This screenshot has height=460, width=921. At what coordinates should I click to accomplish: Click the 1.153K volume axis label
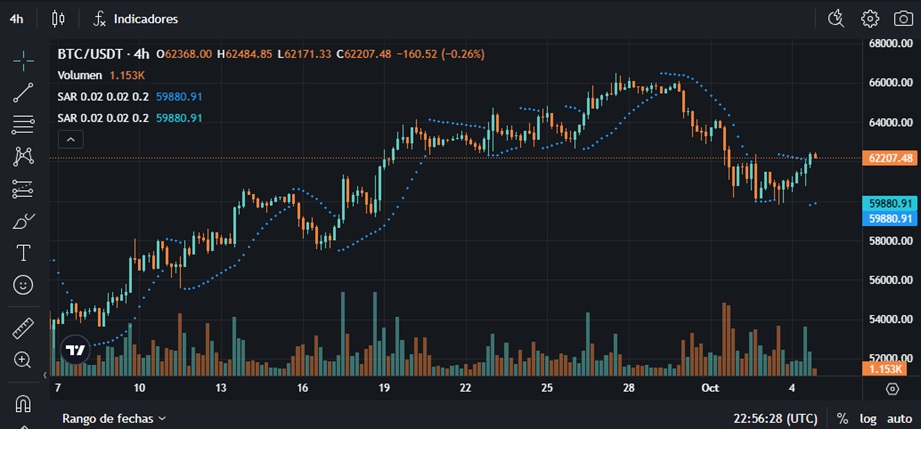(x=884, y=369)
